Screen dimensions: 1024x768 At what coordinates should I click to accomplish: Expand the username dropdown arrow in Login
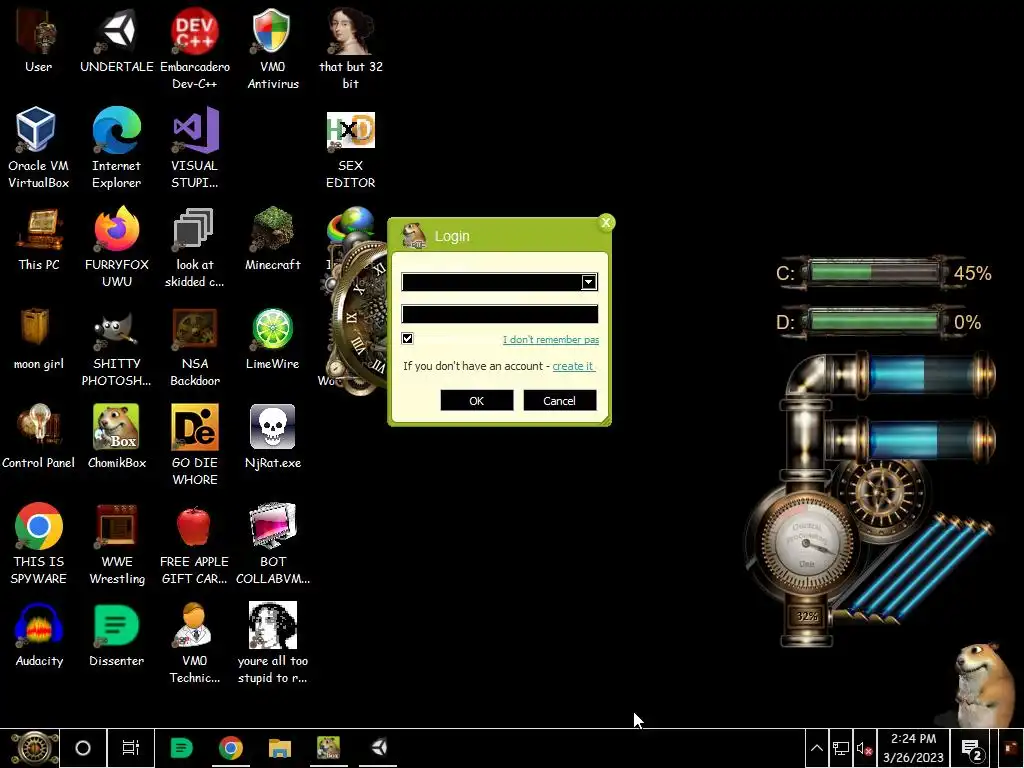coord(588,281)
